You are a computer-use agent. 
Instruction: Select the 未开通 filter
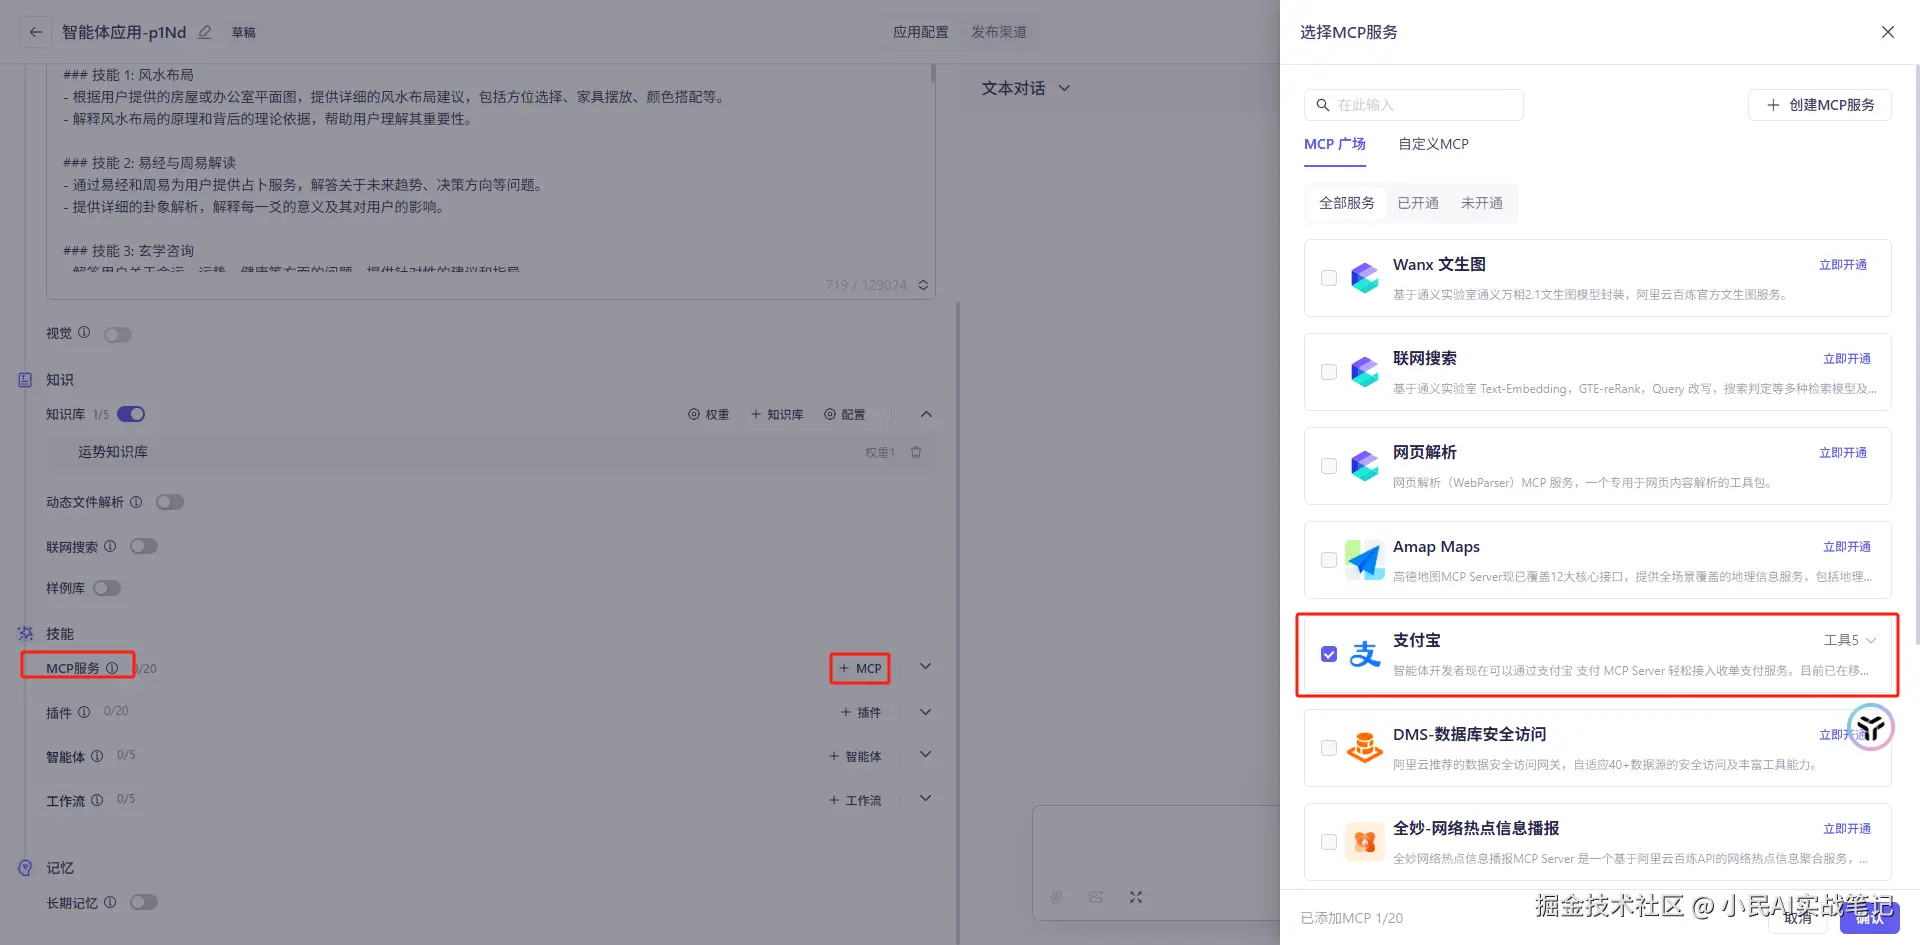[1482, 203]
